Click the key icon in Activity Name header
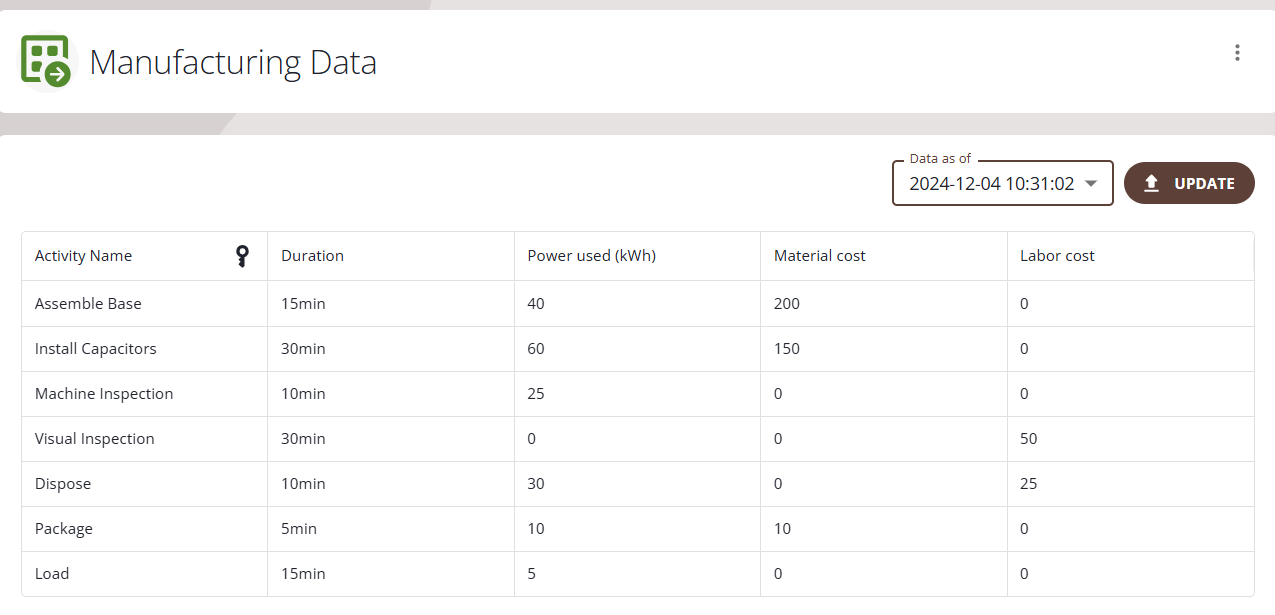 [x=242, y=256]
